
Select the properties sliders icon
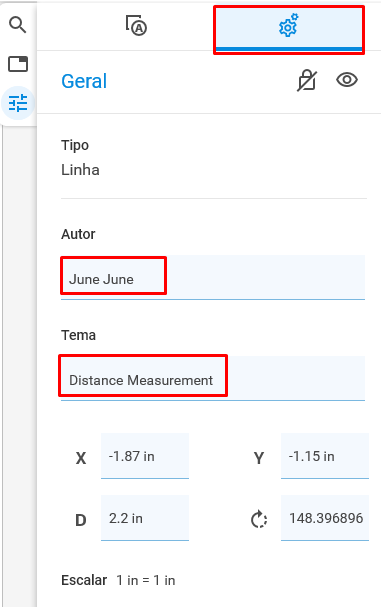click(18, 103)
